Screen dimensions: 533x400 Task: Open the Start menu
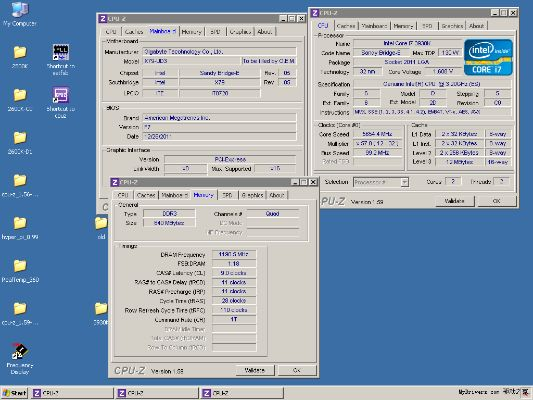coord(14,393)
